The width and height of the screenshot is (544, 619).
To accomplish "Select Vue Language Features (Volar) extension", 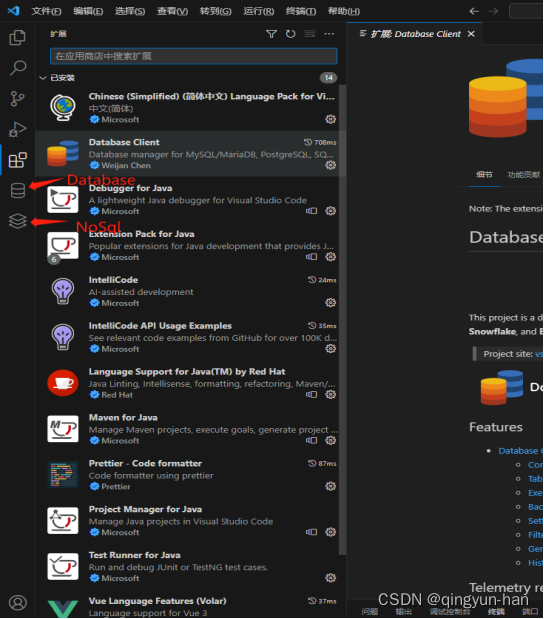I will 190,606.
